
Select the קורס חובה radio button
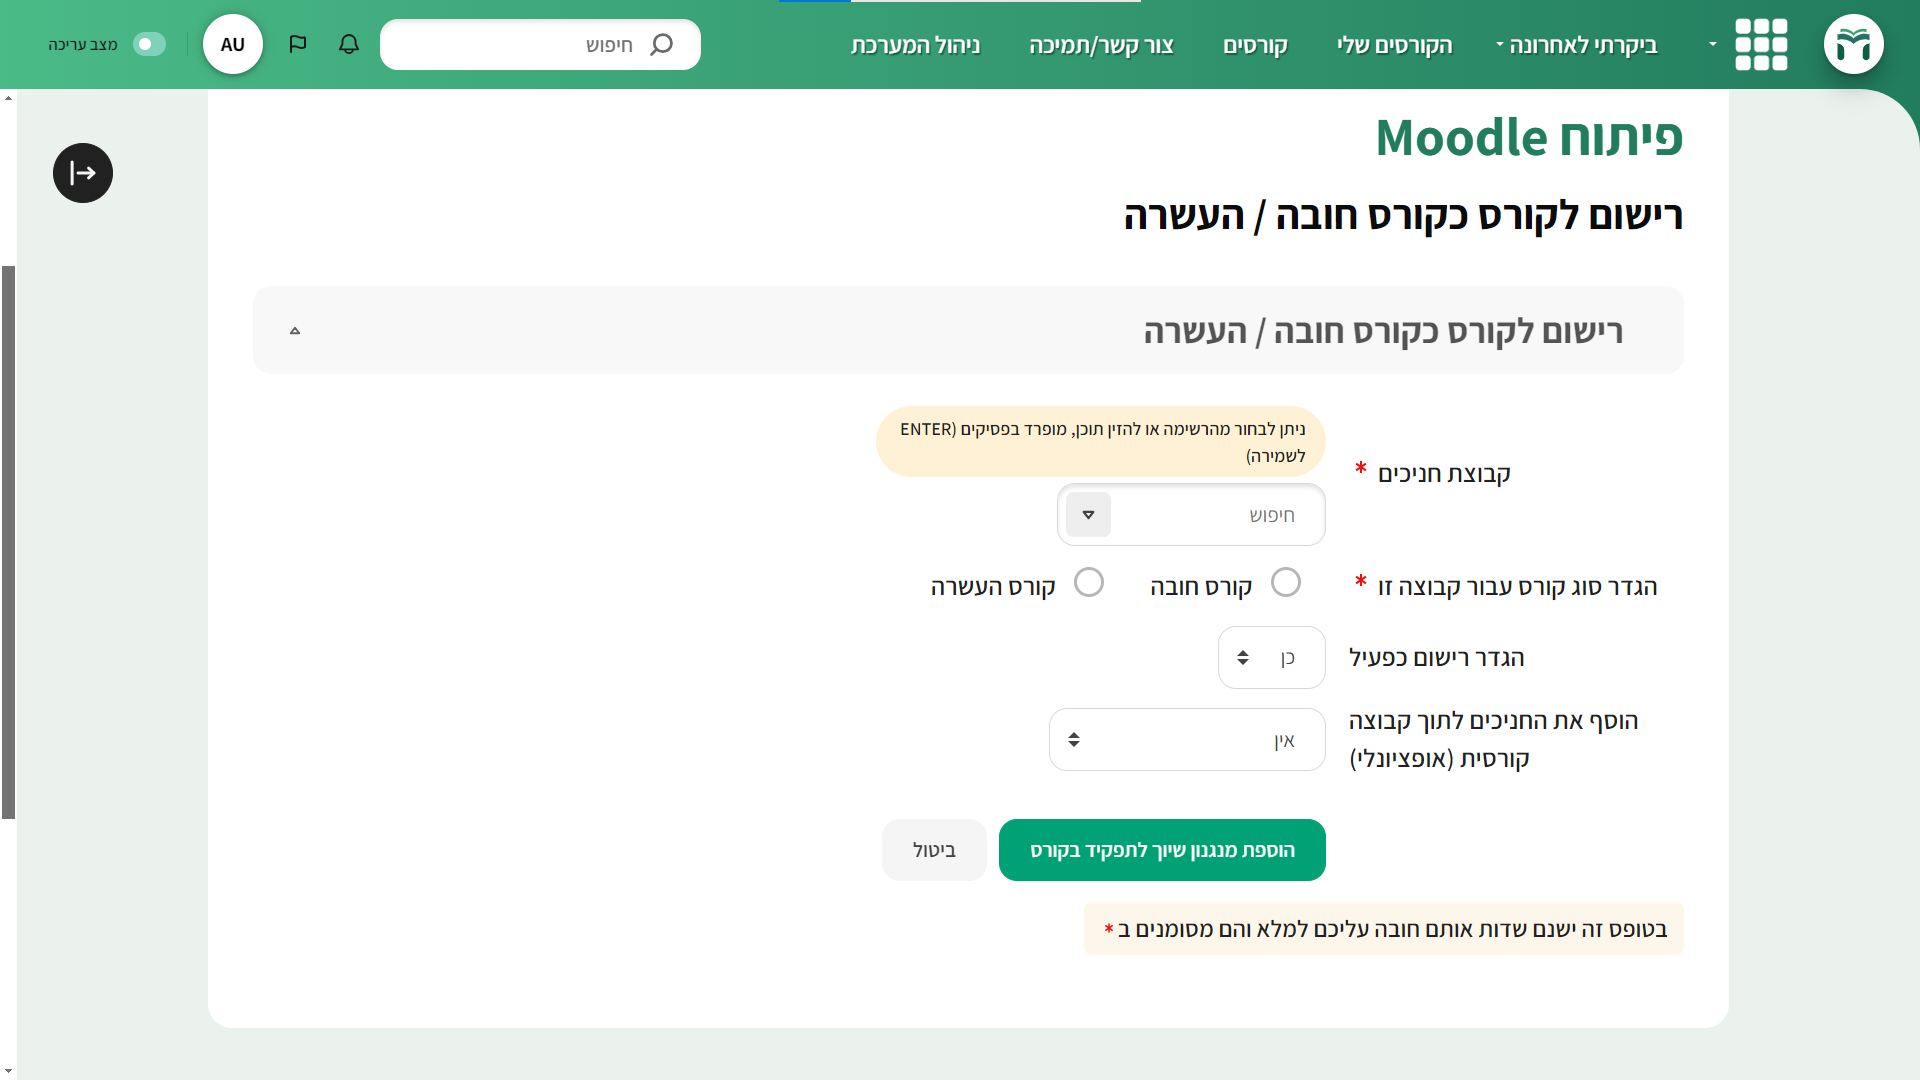(1286, 582)
